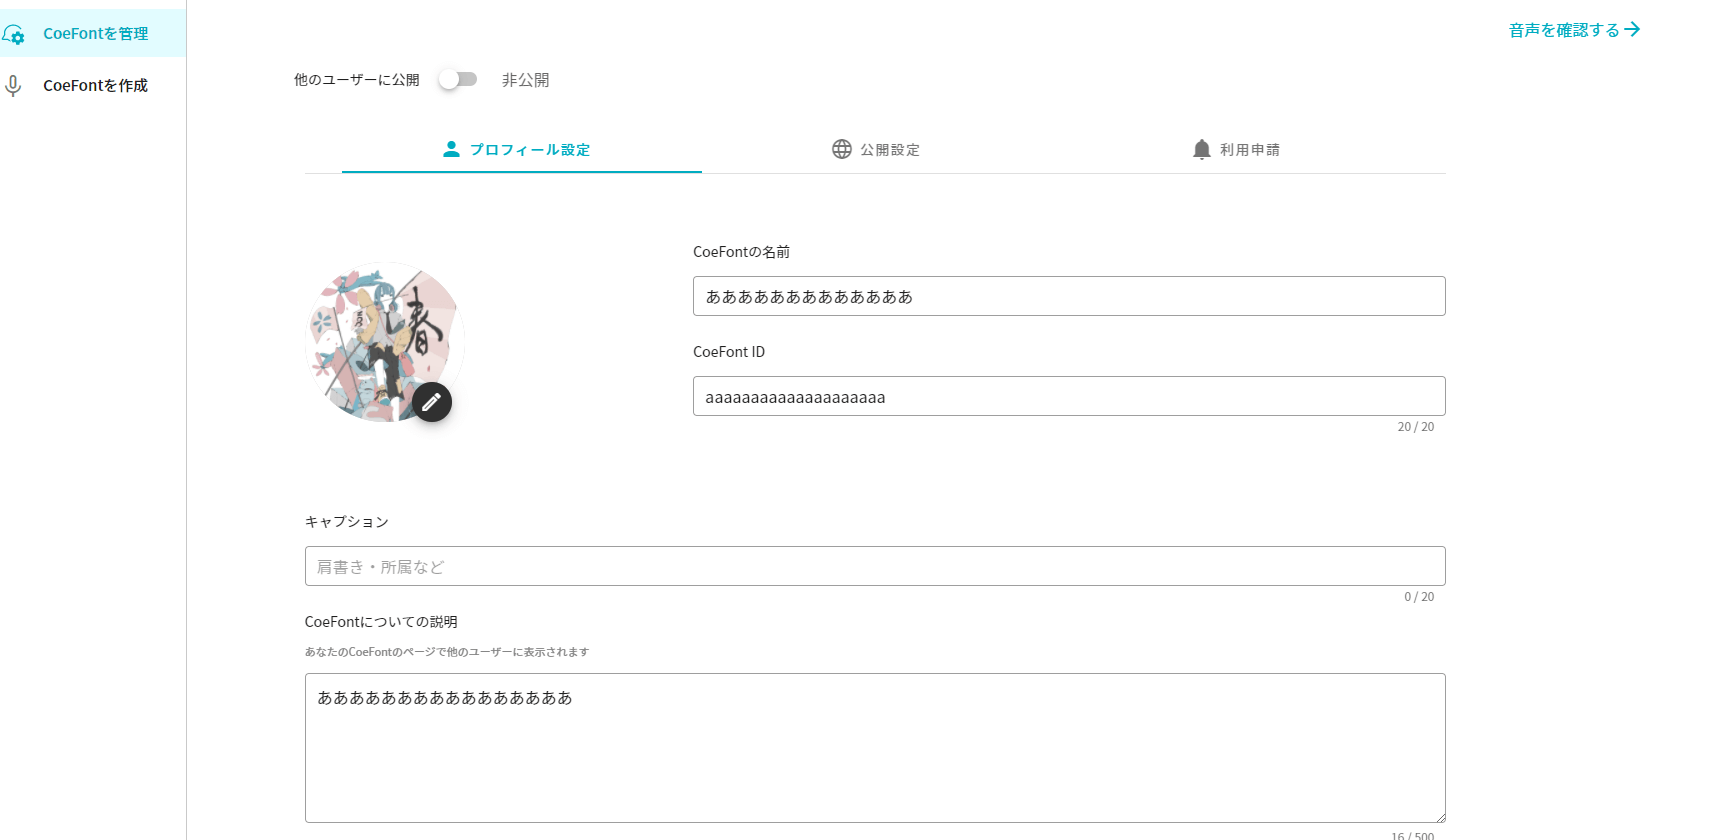Click the 他のユーザーに公開 label

356,80
